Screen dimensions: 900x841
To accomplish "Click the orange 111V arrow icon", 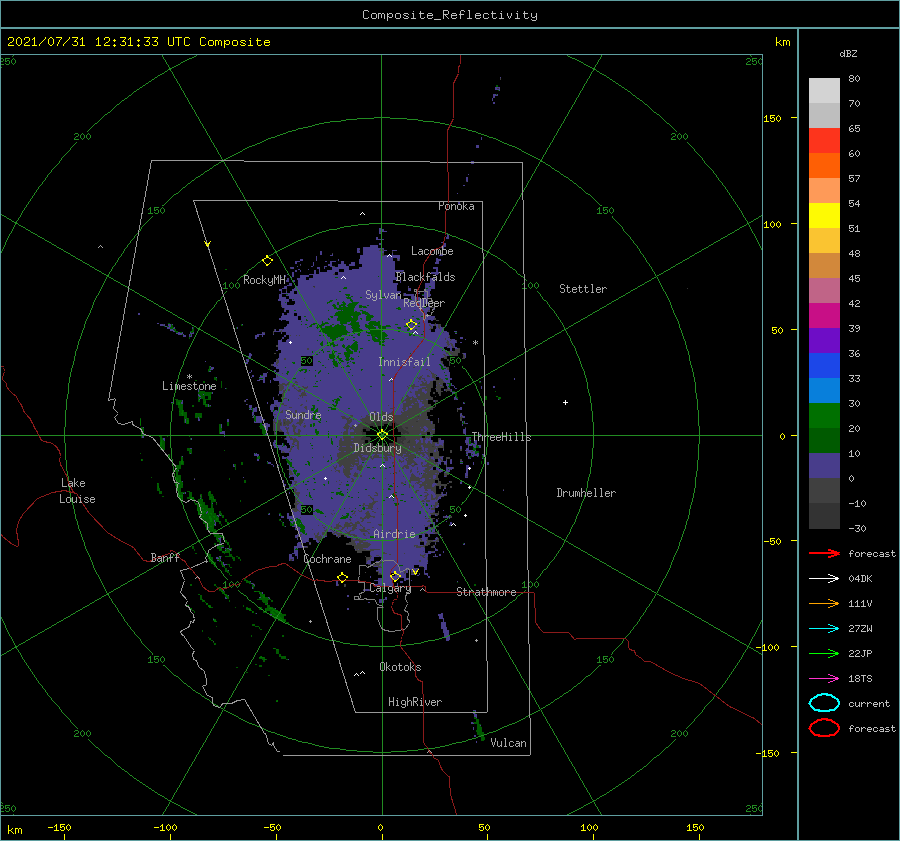I will [824, 603].
